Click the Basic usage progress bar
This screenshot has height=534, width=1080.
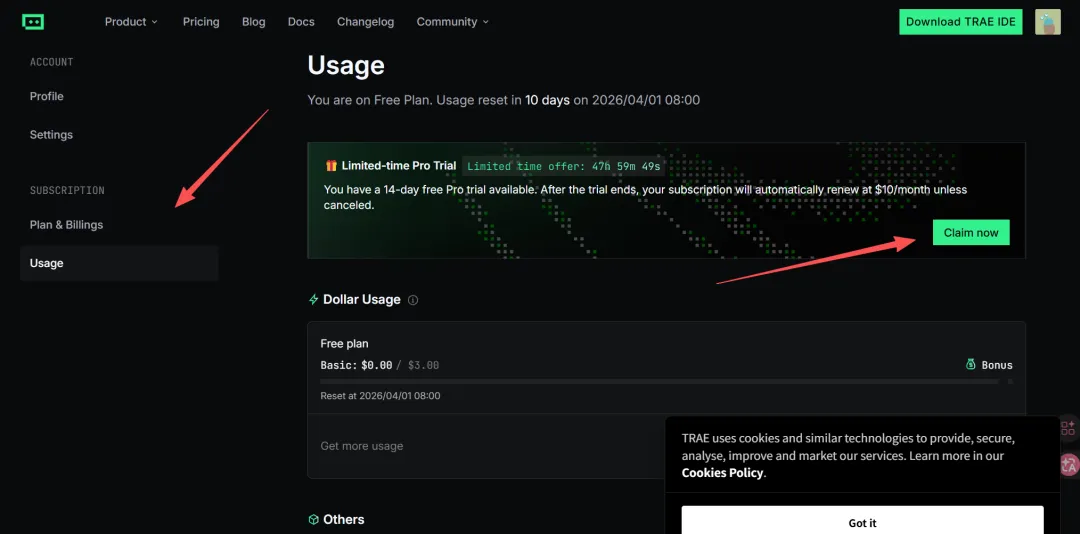click(x=659, y=381)
